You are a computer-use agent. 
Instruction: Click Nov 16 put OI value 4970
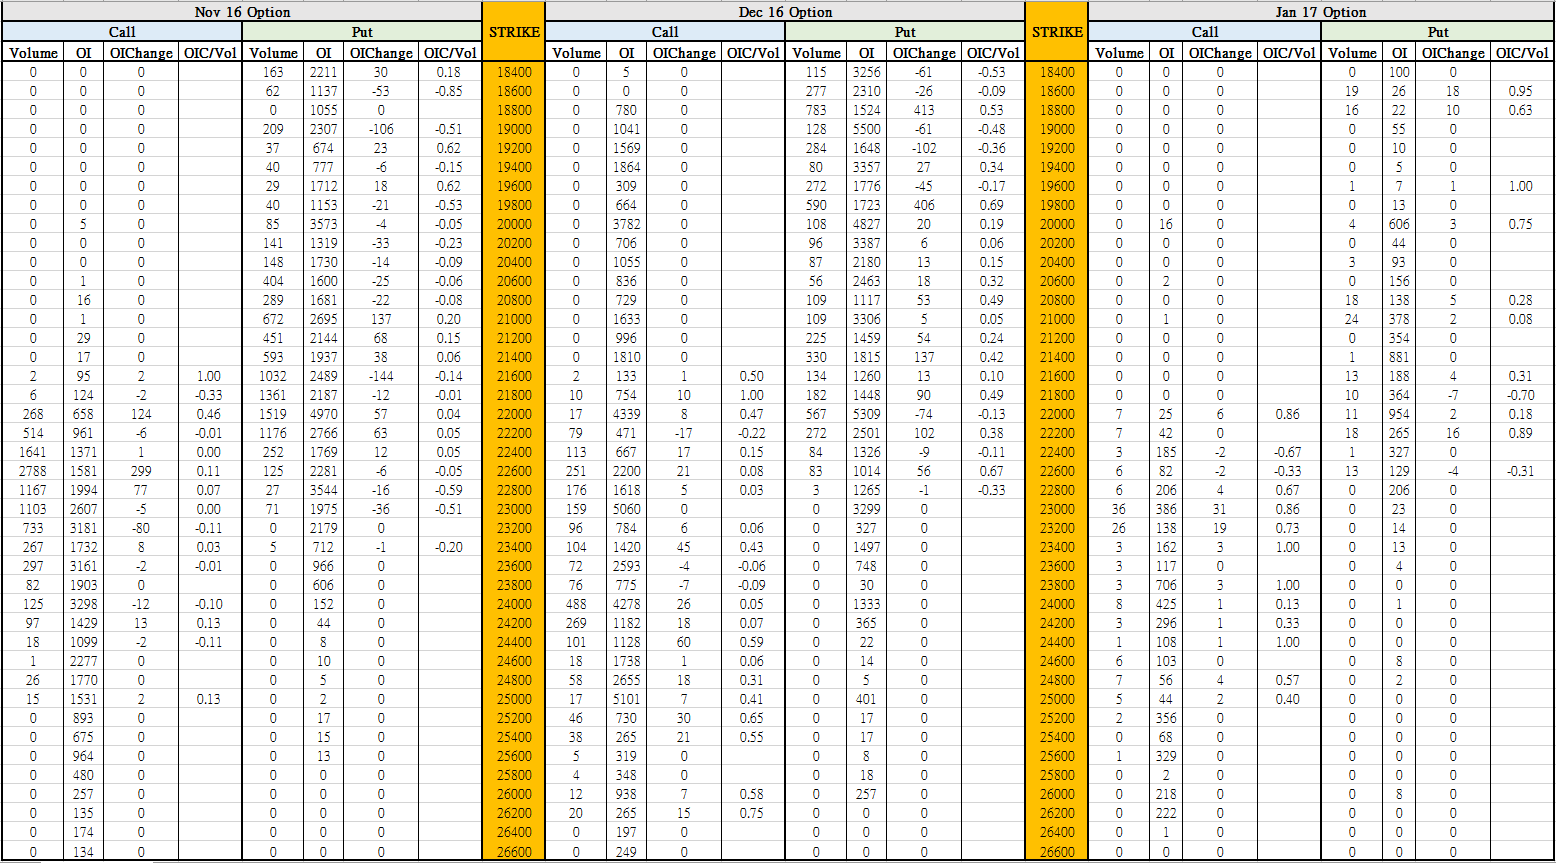[x=323, y=414]
